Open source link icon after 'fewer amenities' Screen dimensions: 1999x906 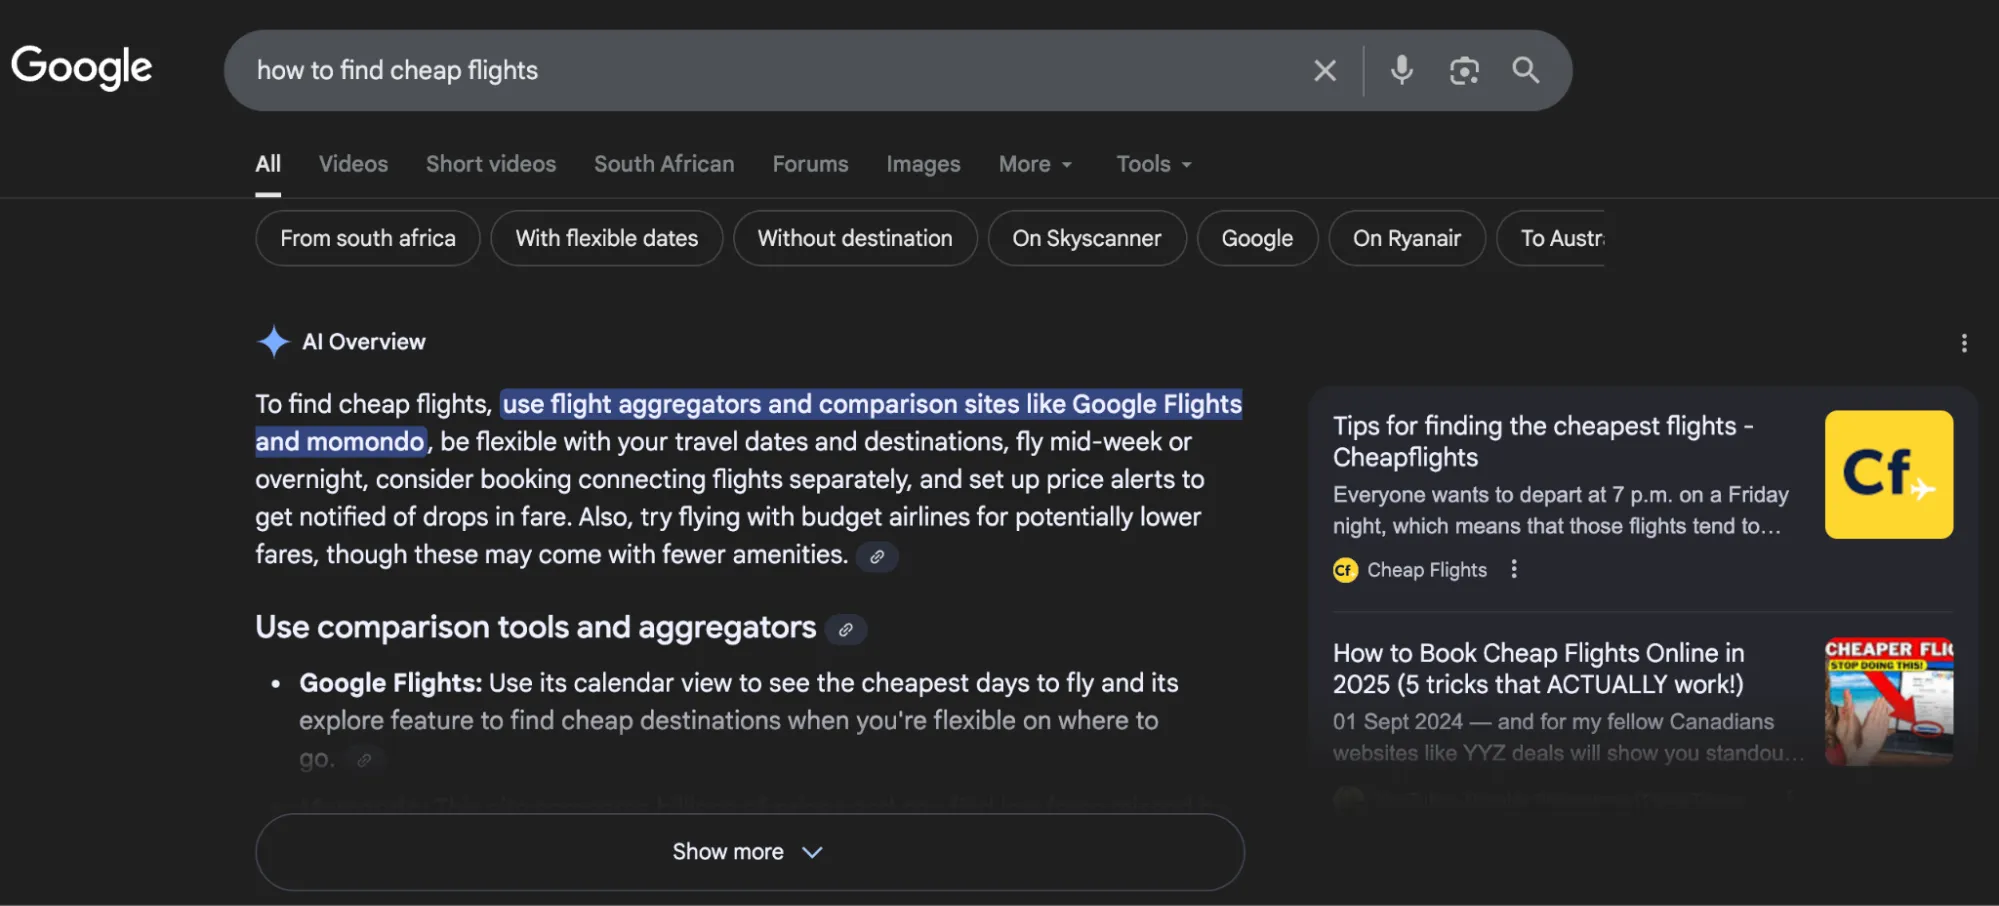(x=877, y=557)
